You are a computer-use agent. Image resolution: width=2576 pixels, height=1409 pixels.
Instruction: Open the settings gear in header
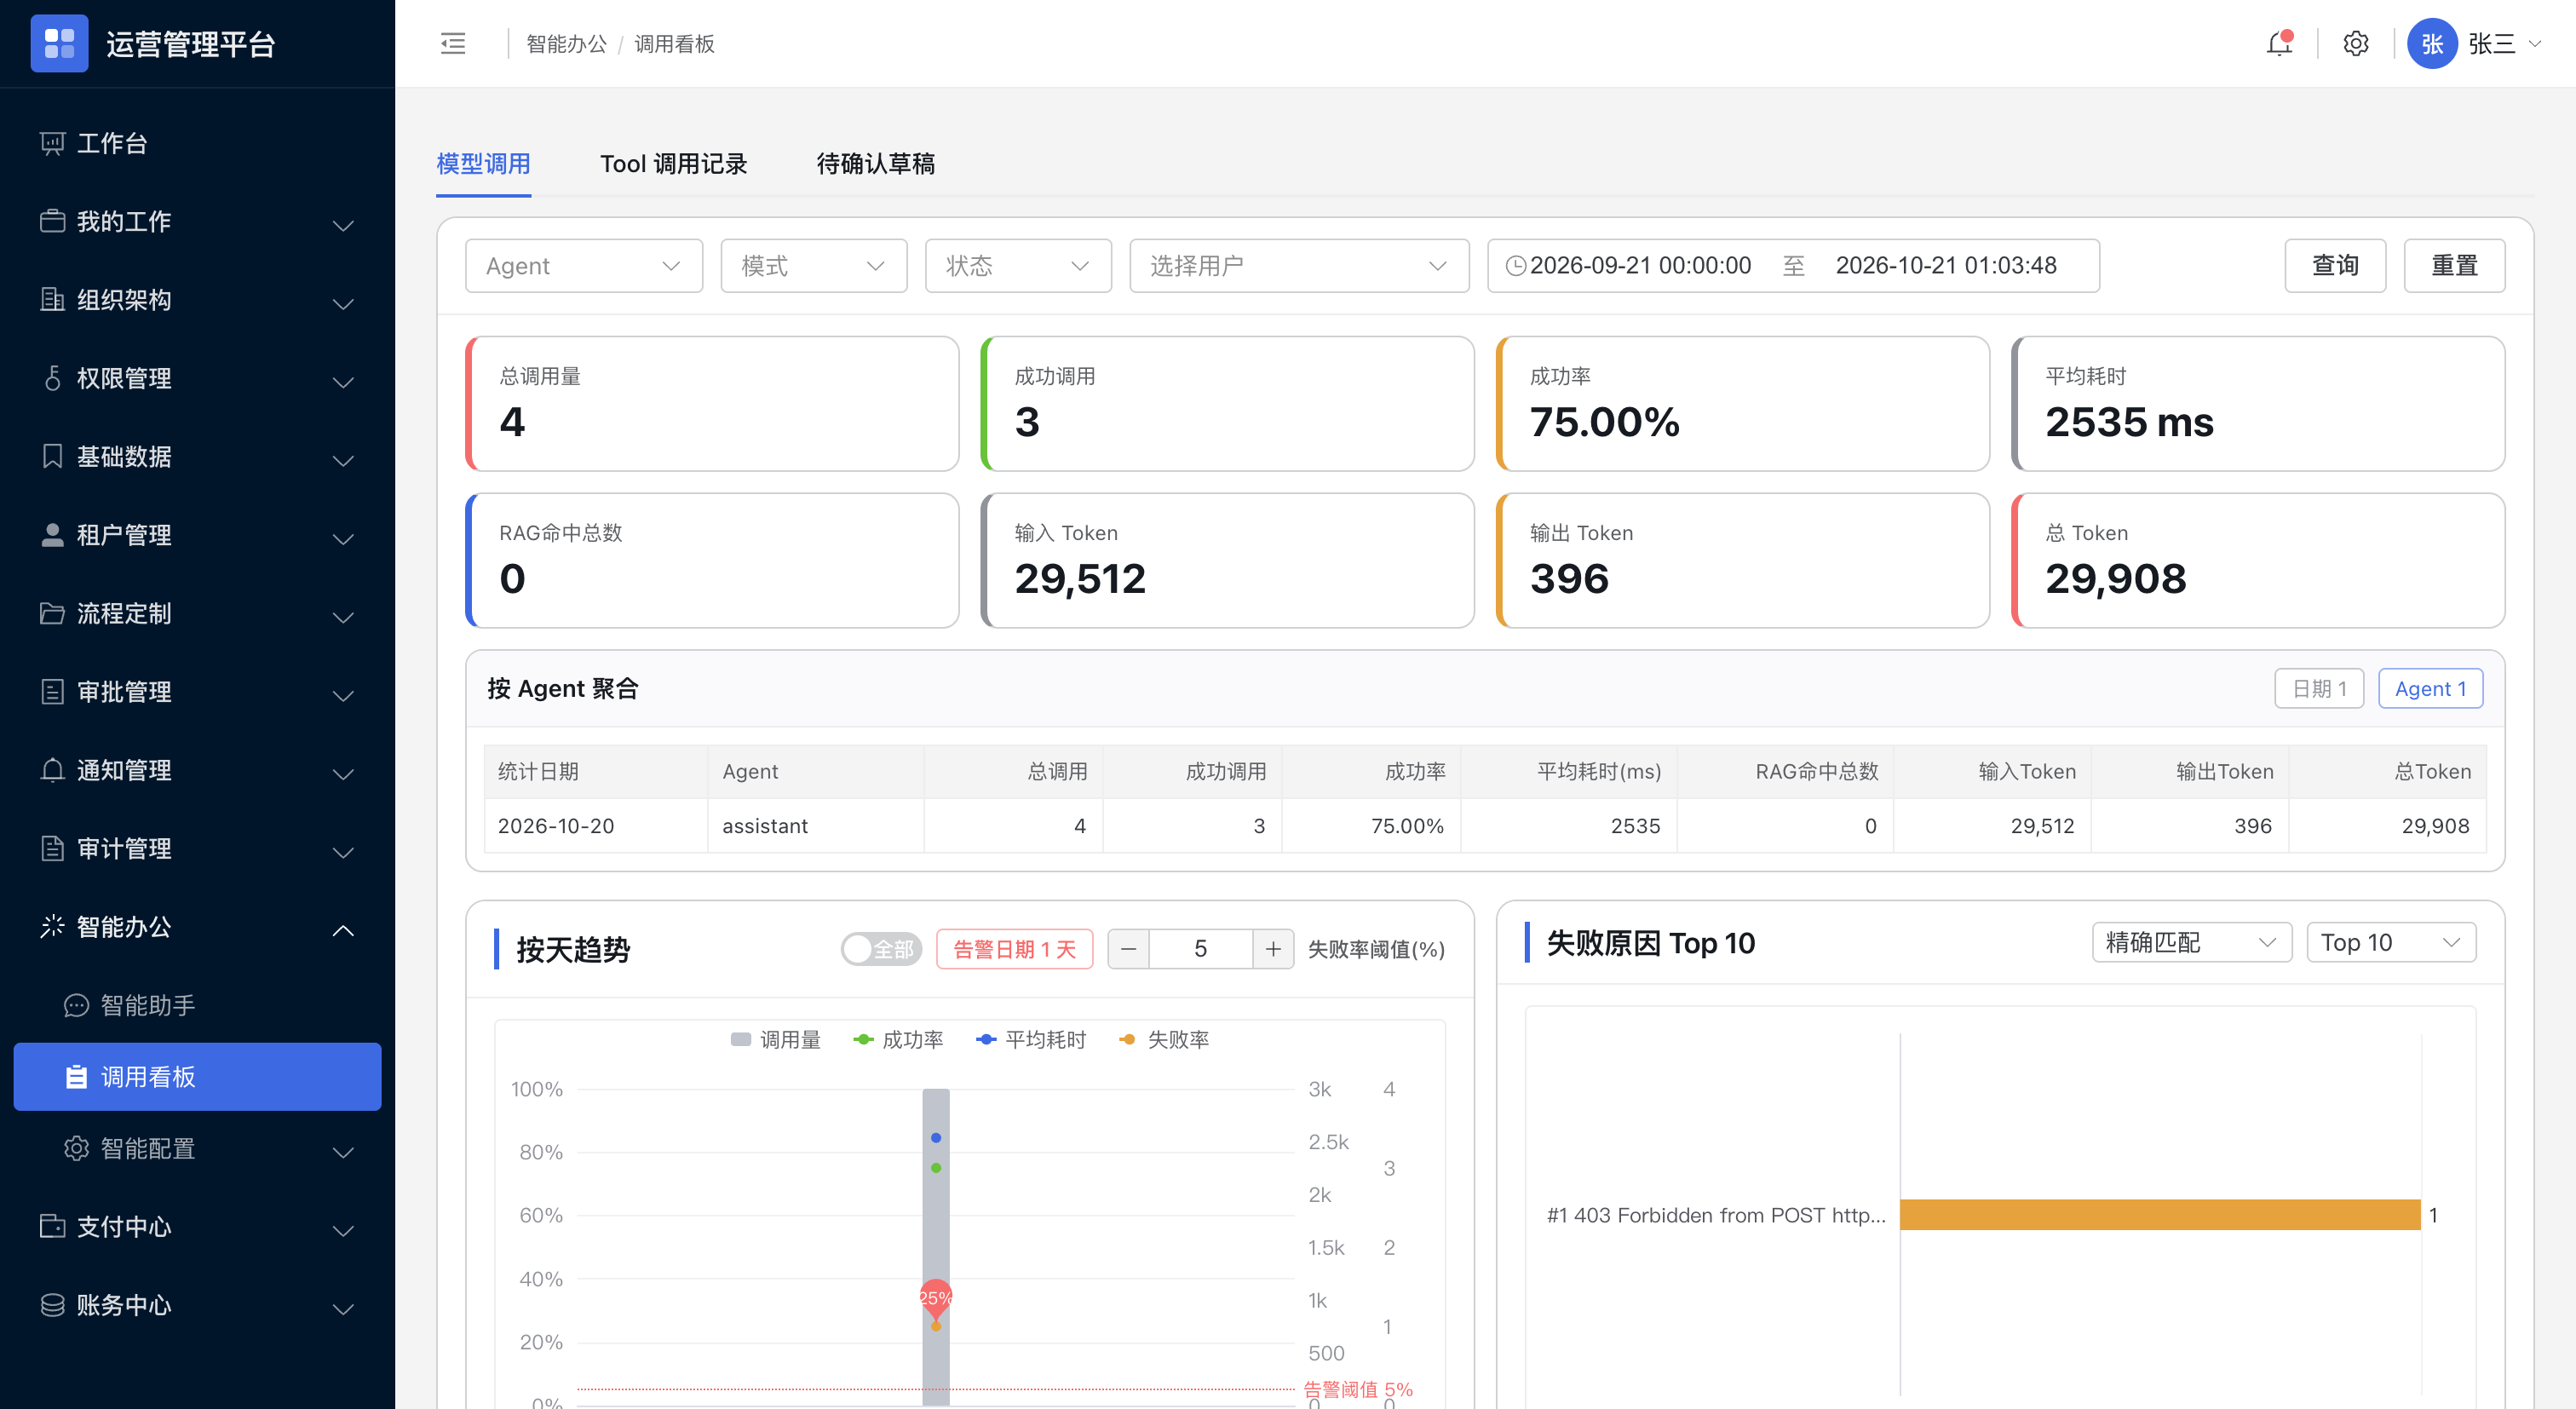(2356, 43)
